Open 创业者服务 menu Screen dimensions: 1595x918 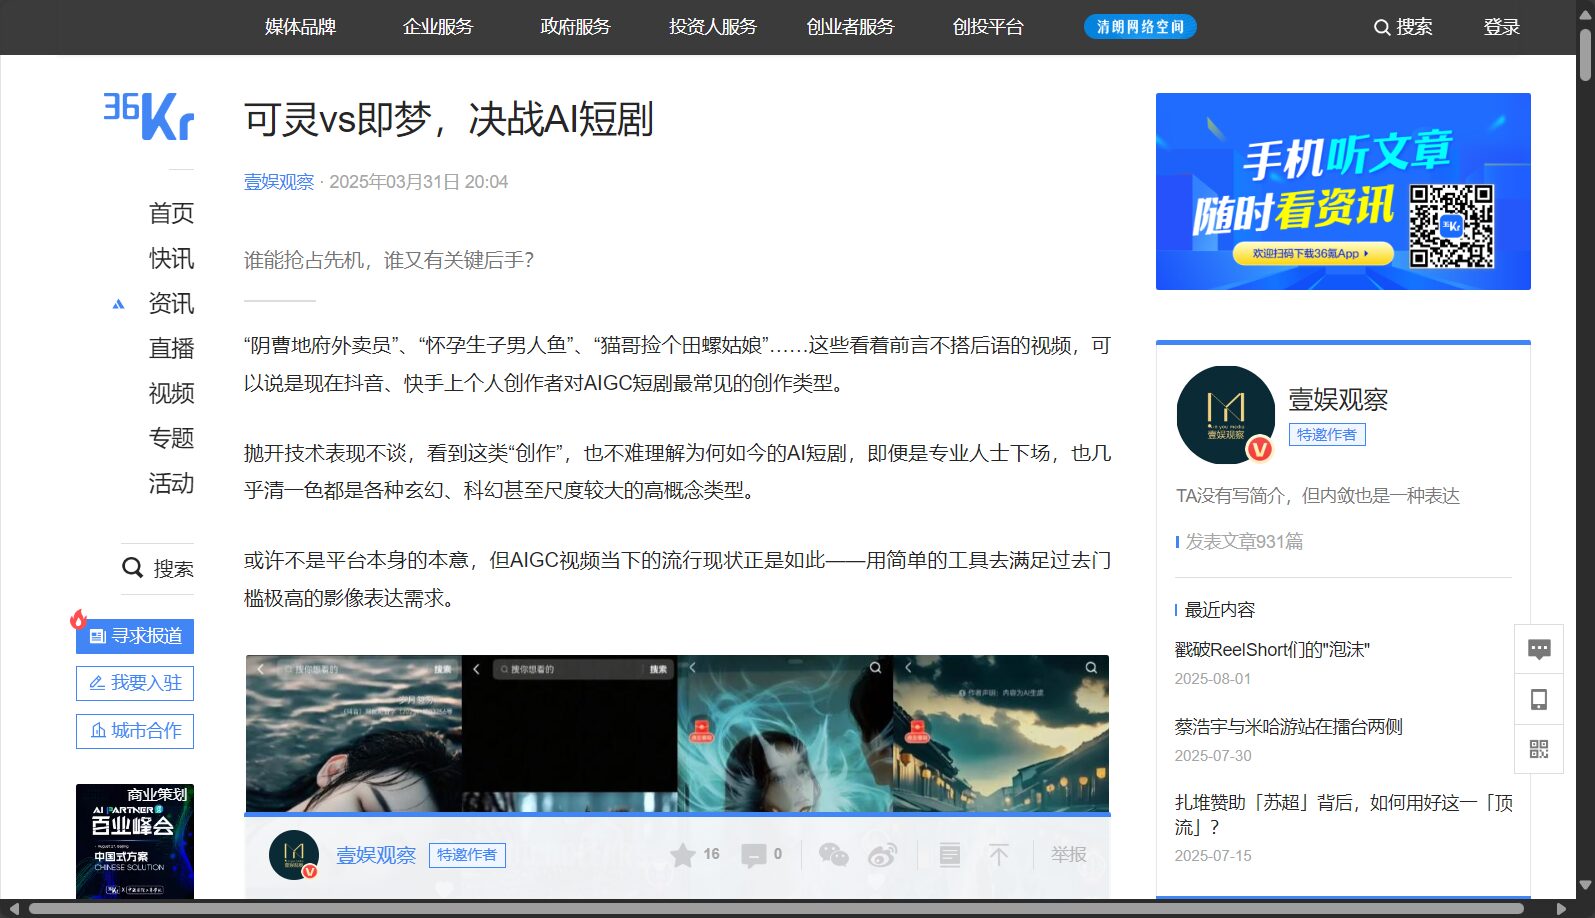point(850,27)
